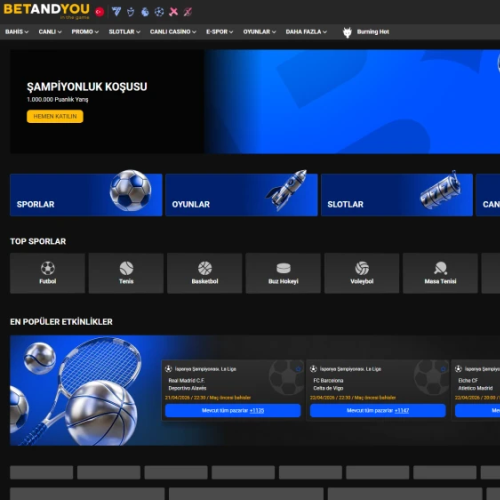
Task: Open all markets for Real Madrid match
Action: coord(233,411)
